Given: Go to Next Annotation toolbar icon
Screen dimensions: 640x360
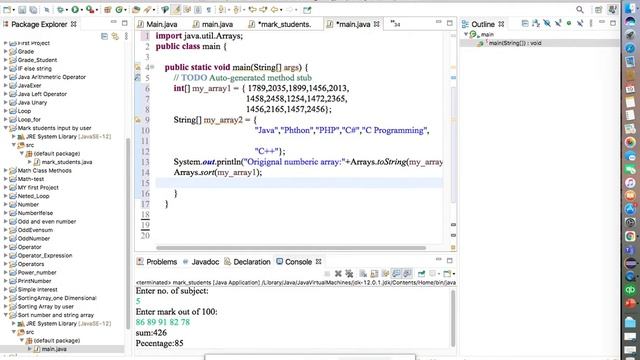Looking at the screenshot, I should (x=222, y=9).
